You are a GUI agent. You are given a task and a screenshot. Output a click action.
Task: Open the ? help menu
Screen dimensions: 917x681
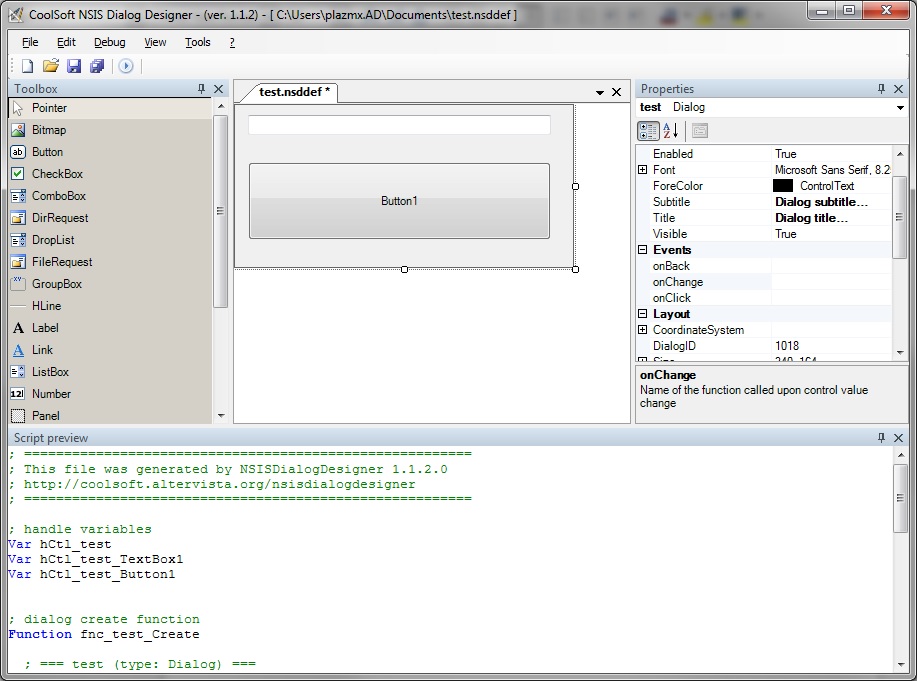click(x=232, y=42)
